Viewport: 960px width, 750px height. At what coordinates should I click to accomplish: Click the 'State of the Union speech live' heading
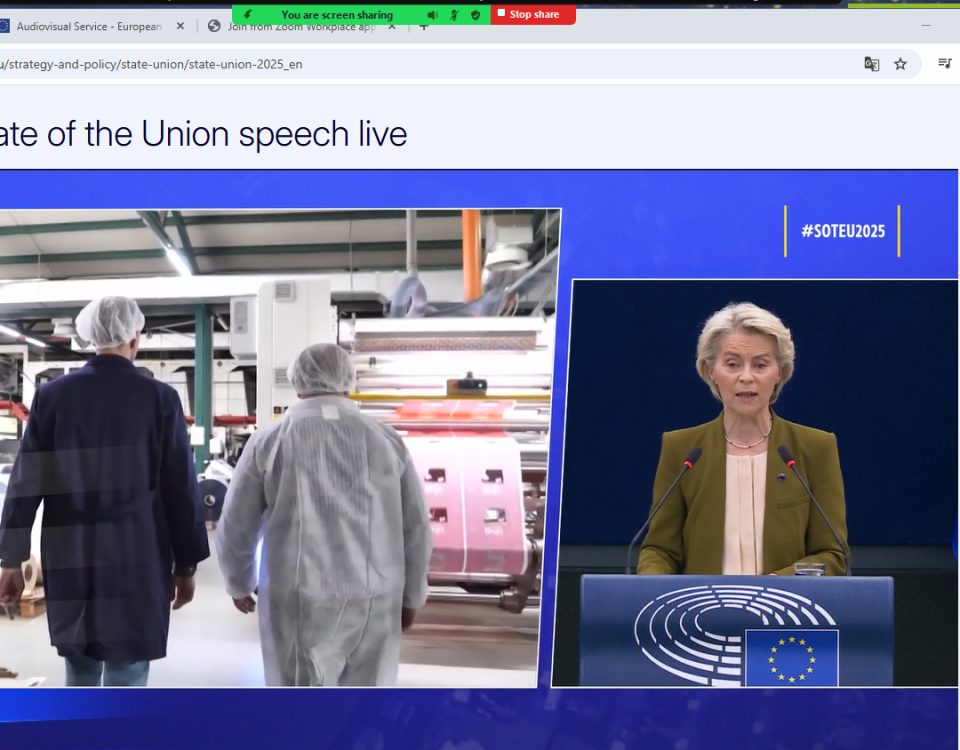coord(203,133)
